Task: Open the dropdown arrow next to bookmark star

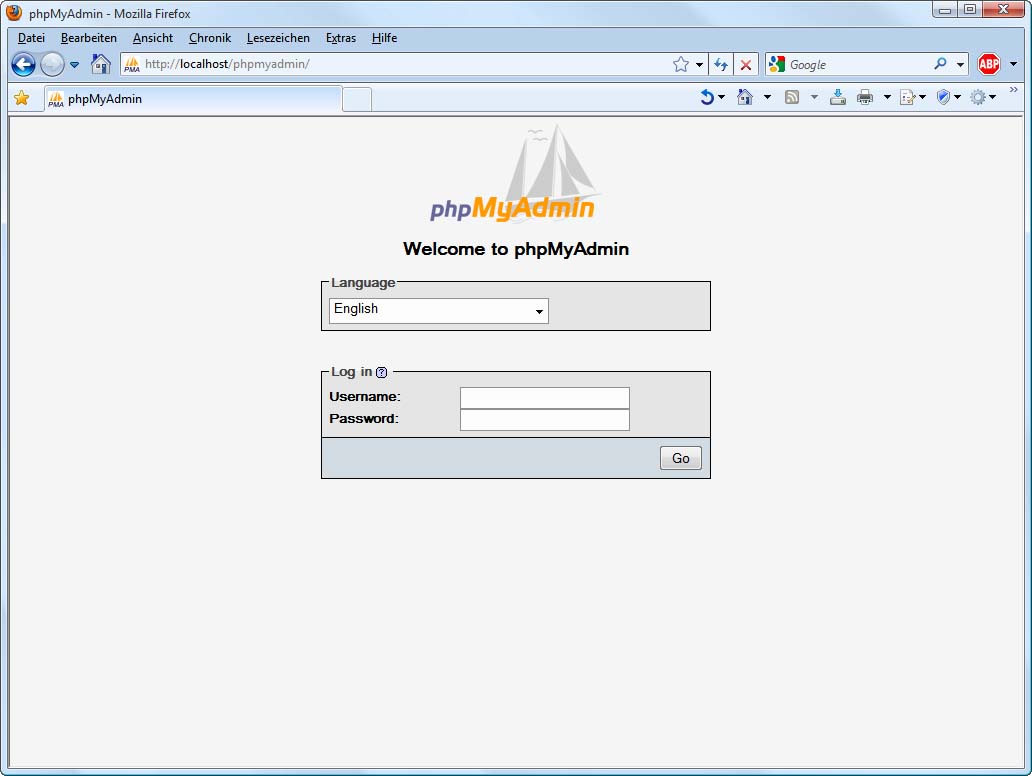Action: click(x=699, y=65)
